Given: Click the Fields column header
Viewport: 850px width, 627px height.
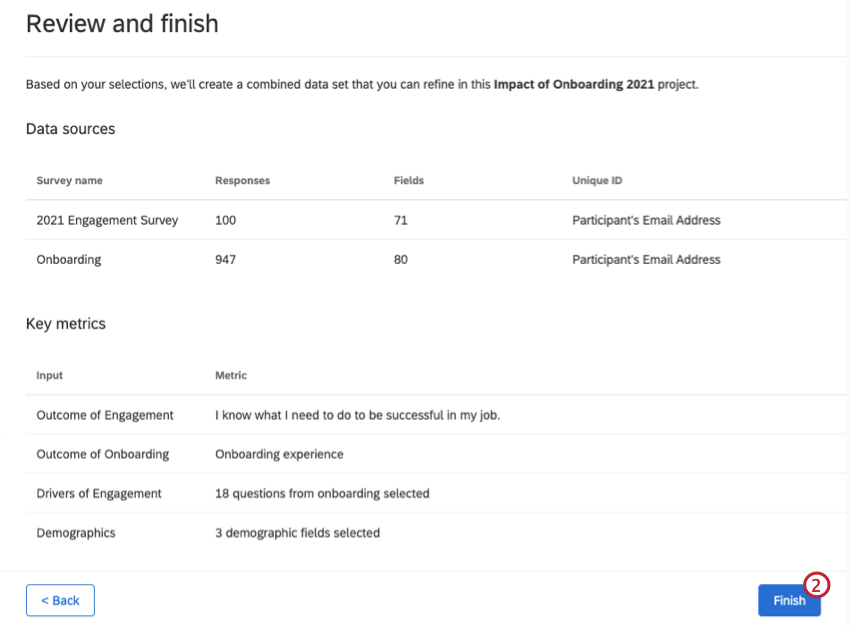Looking at the screenshot, I should click(408, 180).
